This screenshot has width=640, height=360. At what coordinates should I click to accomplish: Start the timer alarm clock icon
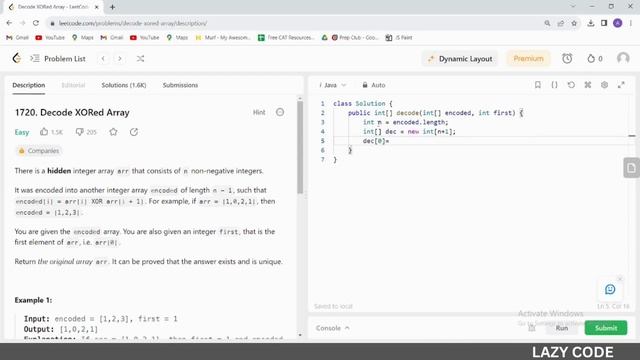pyautogui.click(x=567, y=59)
